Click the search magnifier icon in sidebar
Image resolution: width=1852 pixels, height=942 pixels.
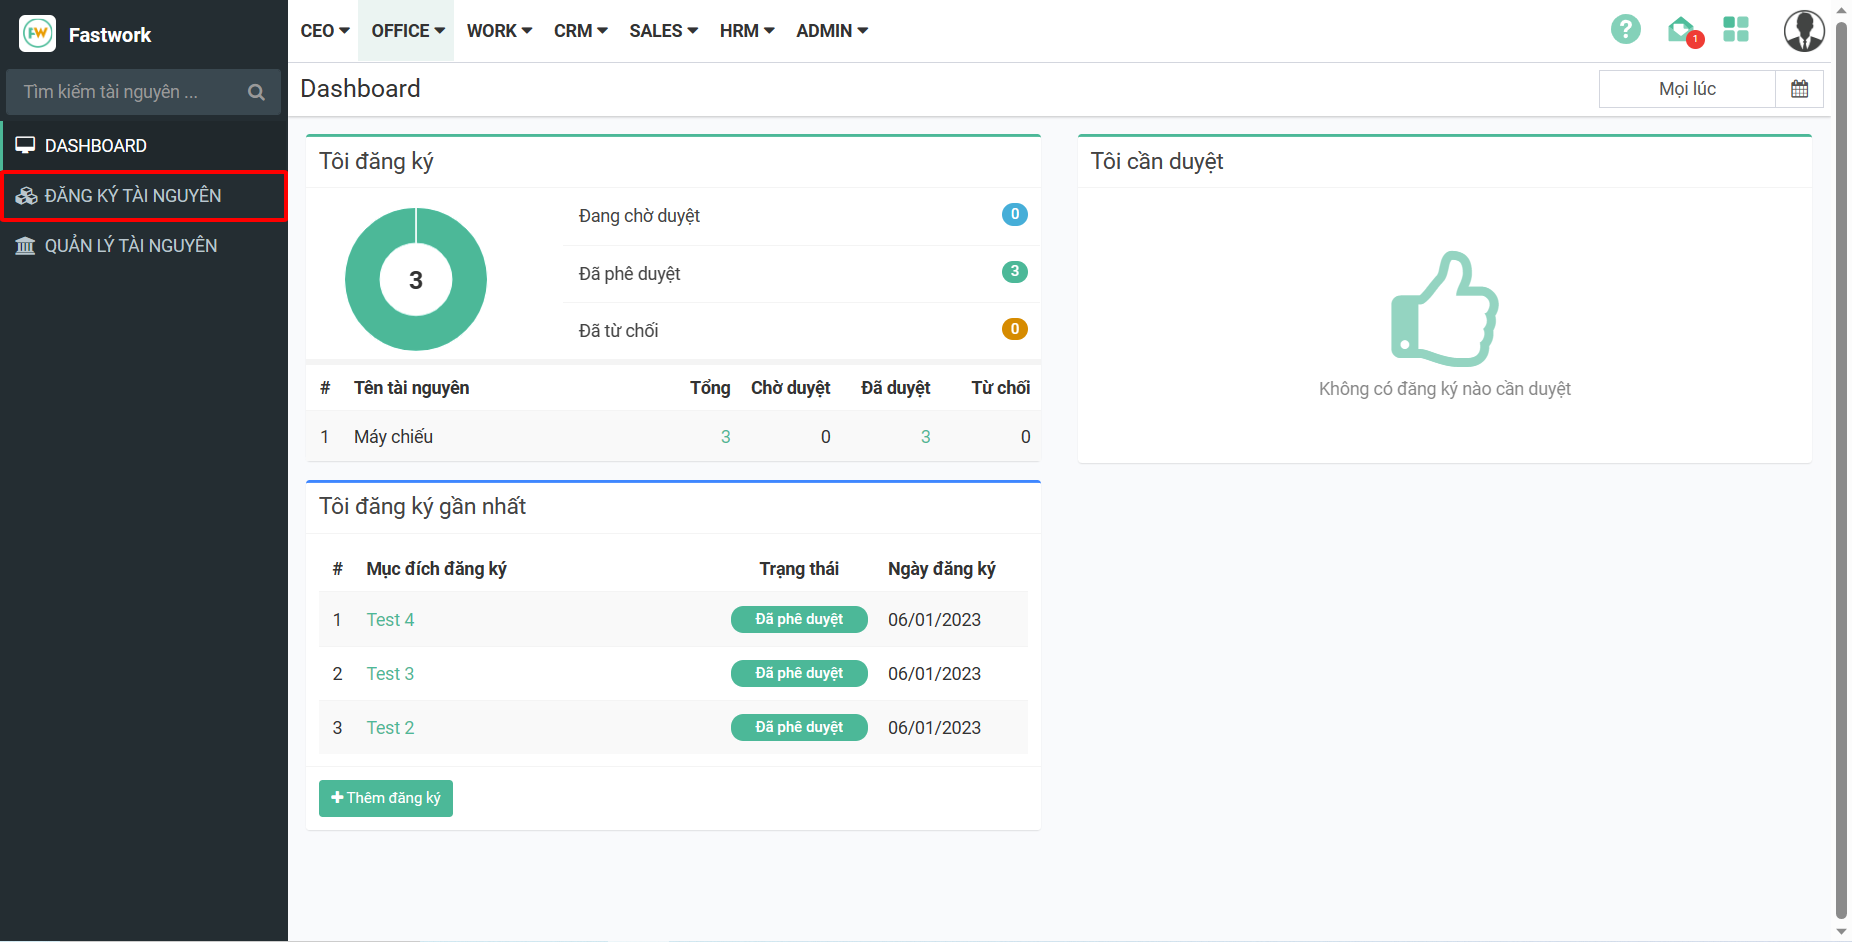click(x=256, y=92)
